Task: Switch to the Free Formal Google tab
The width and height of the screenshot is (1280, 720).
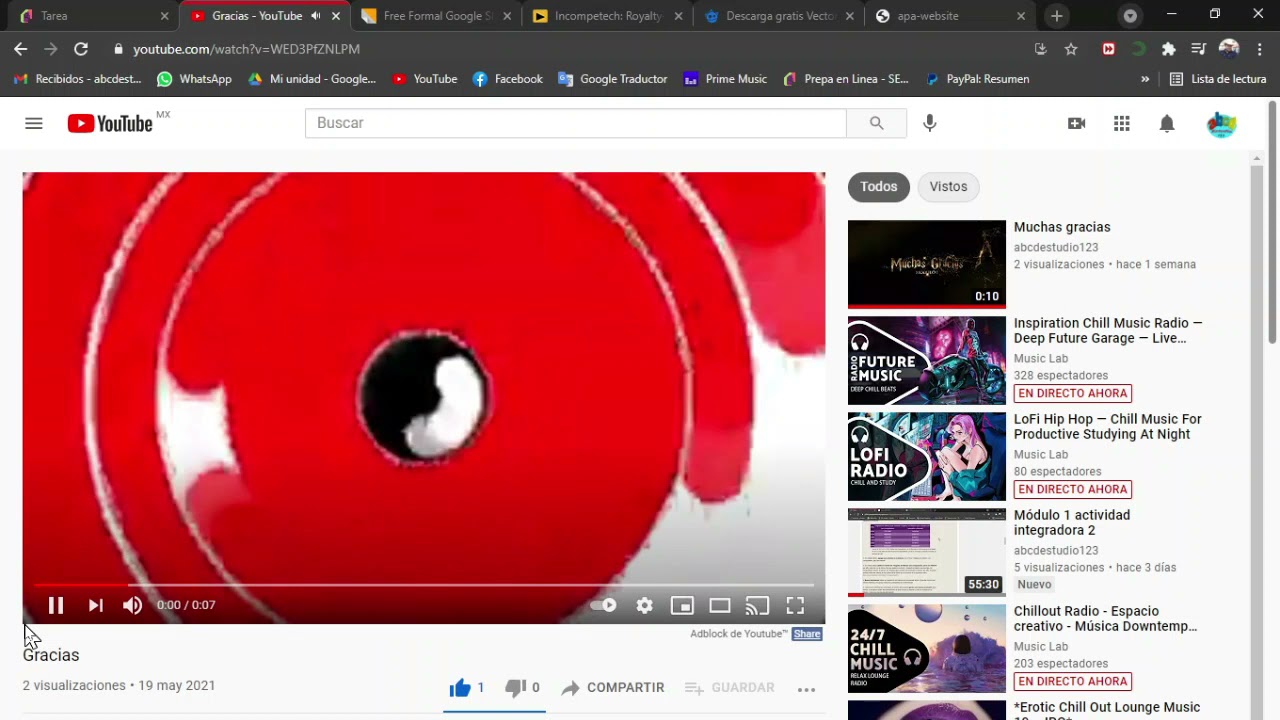Action: (438, 16)
